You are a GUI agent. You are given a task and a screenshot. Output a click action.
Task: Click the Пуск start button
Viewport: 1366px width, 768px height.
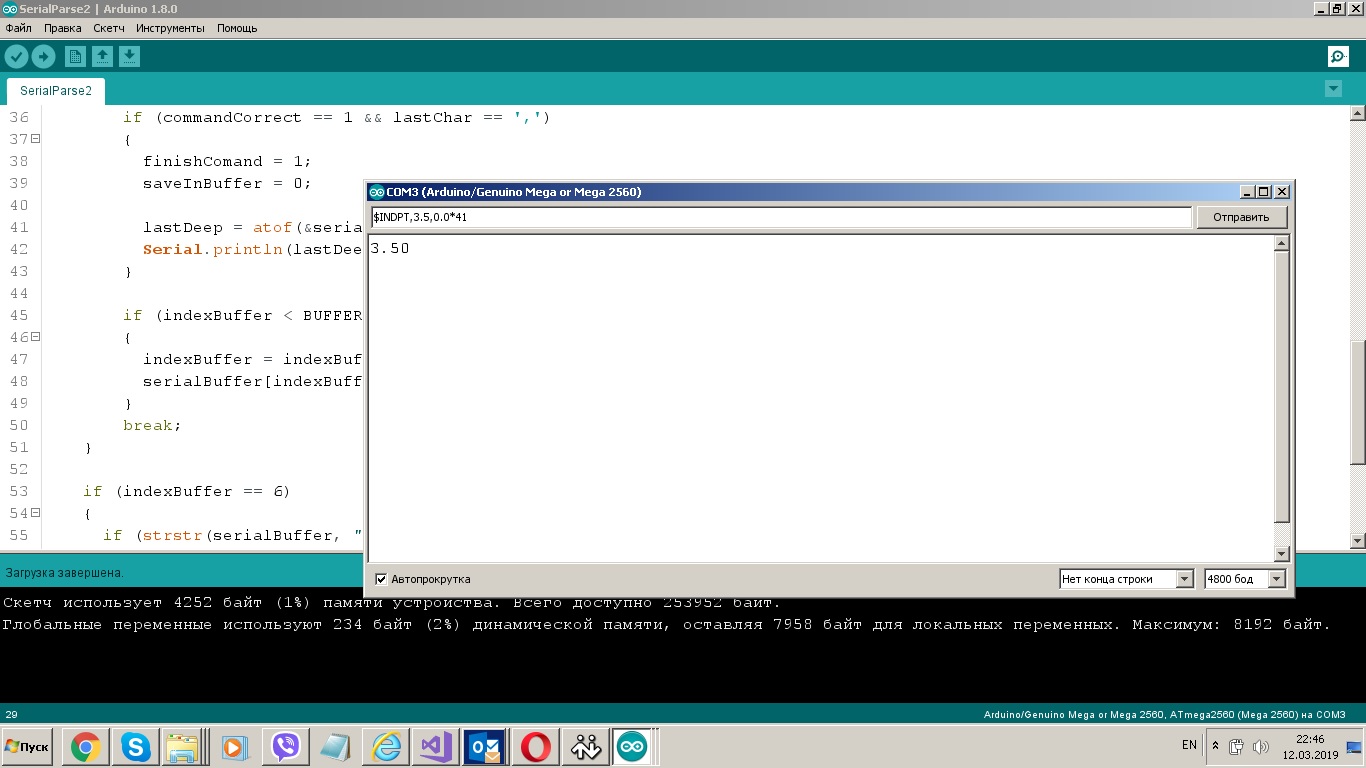pyautogui.click(x=28, y=747)
